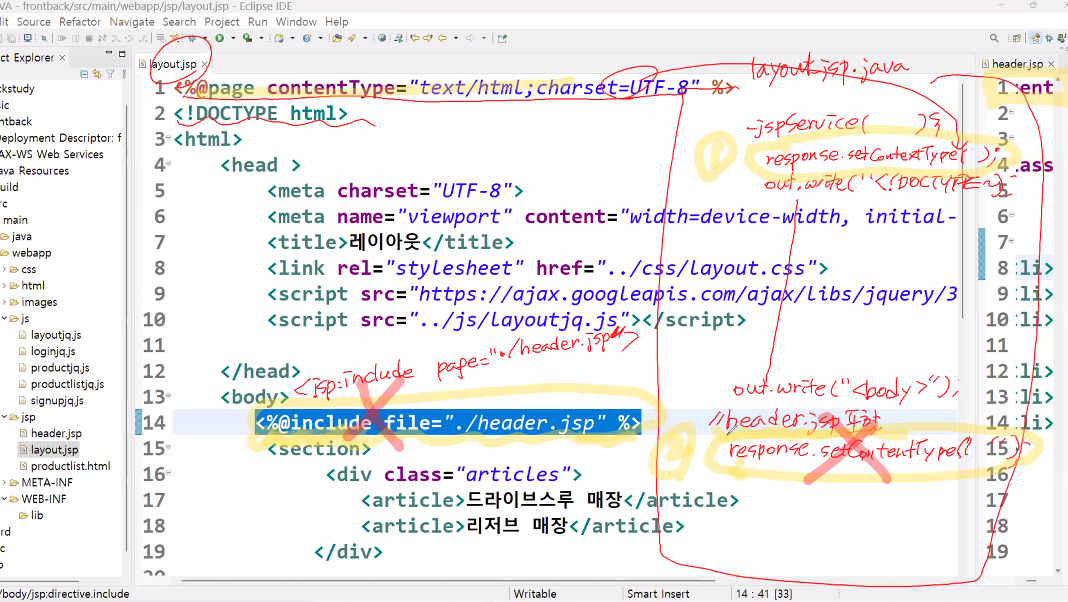The image size is (1068, 602).
Task: Open the Navigate menu
Action: click(x=131, y=22)
